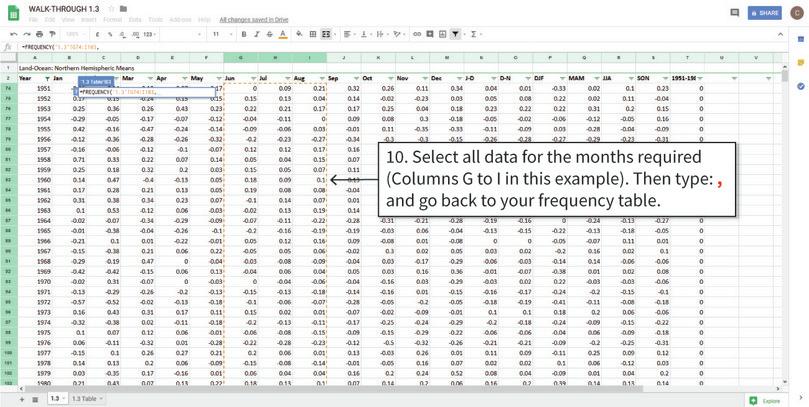This screenshot has height=407, width=809.
Task: Star the WALK-THROUGH 1.3 document
Action: coord(111,9)
